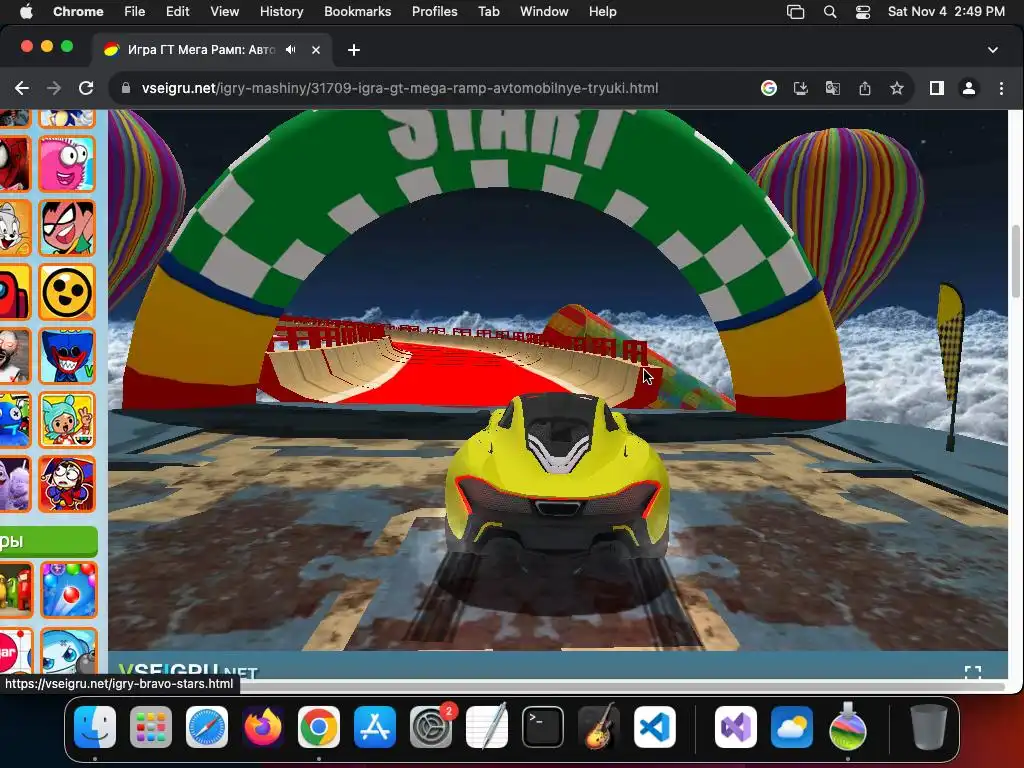1024x768 pixels.
Task: Open the Window menu
Action: click(544, 12)
